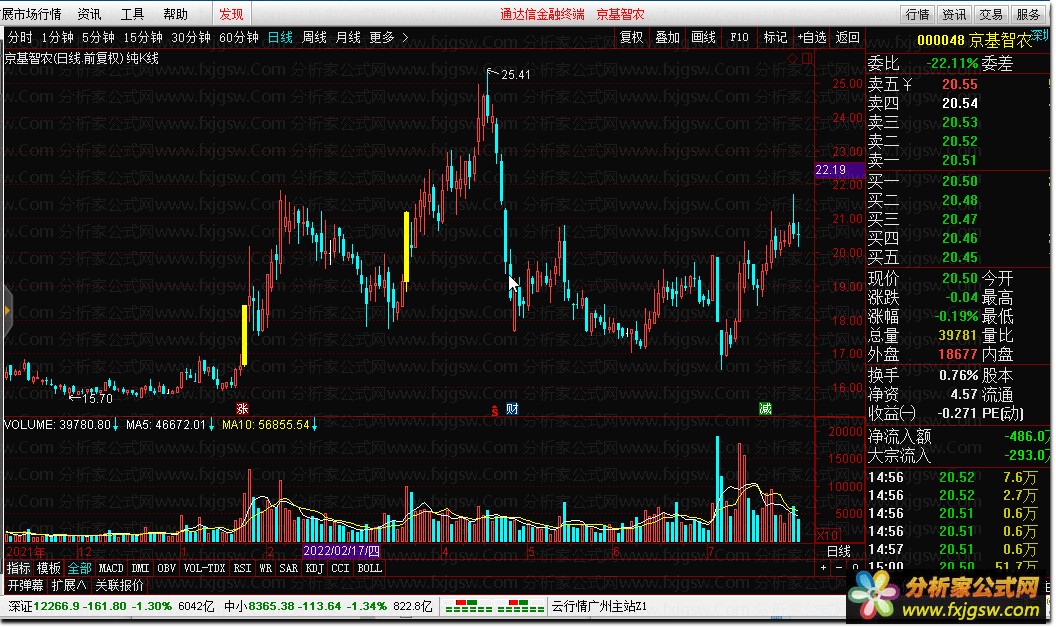Open the 关联报价 related quotes

[120, 585]
